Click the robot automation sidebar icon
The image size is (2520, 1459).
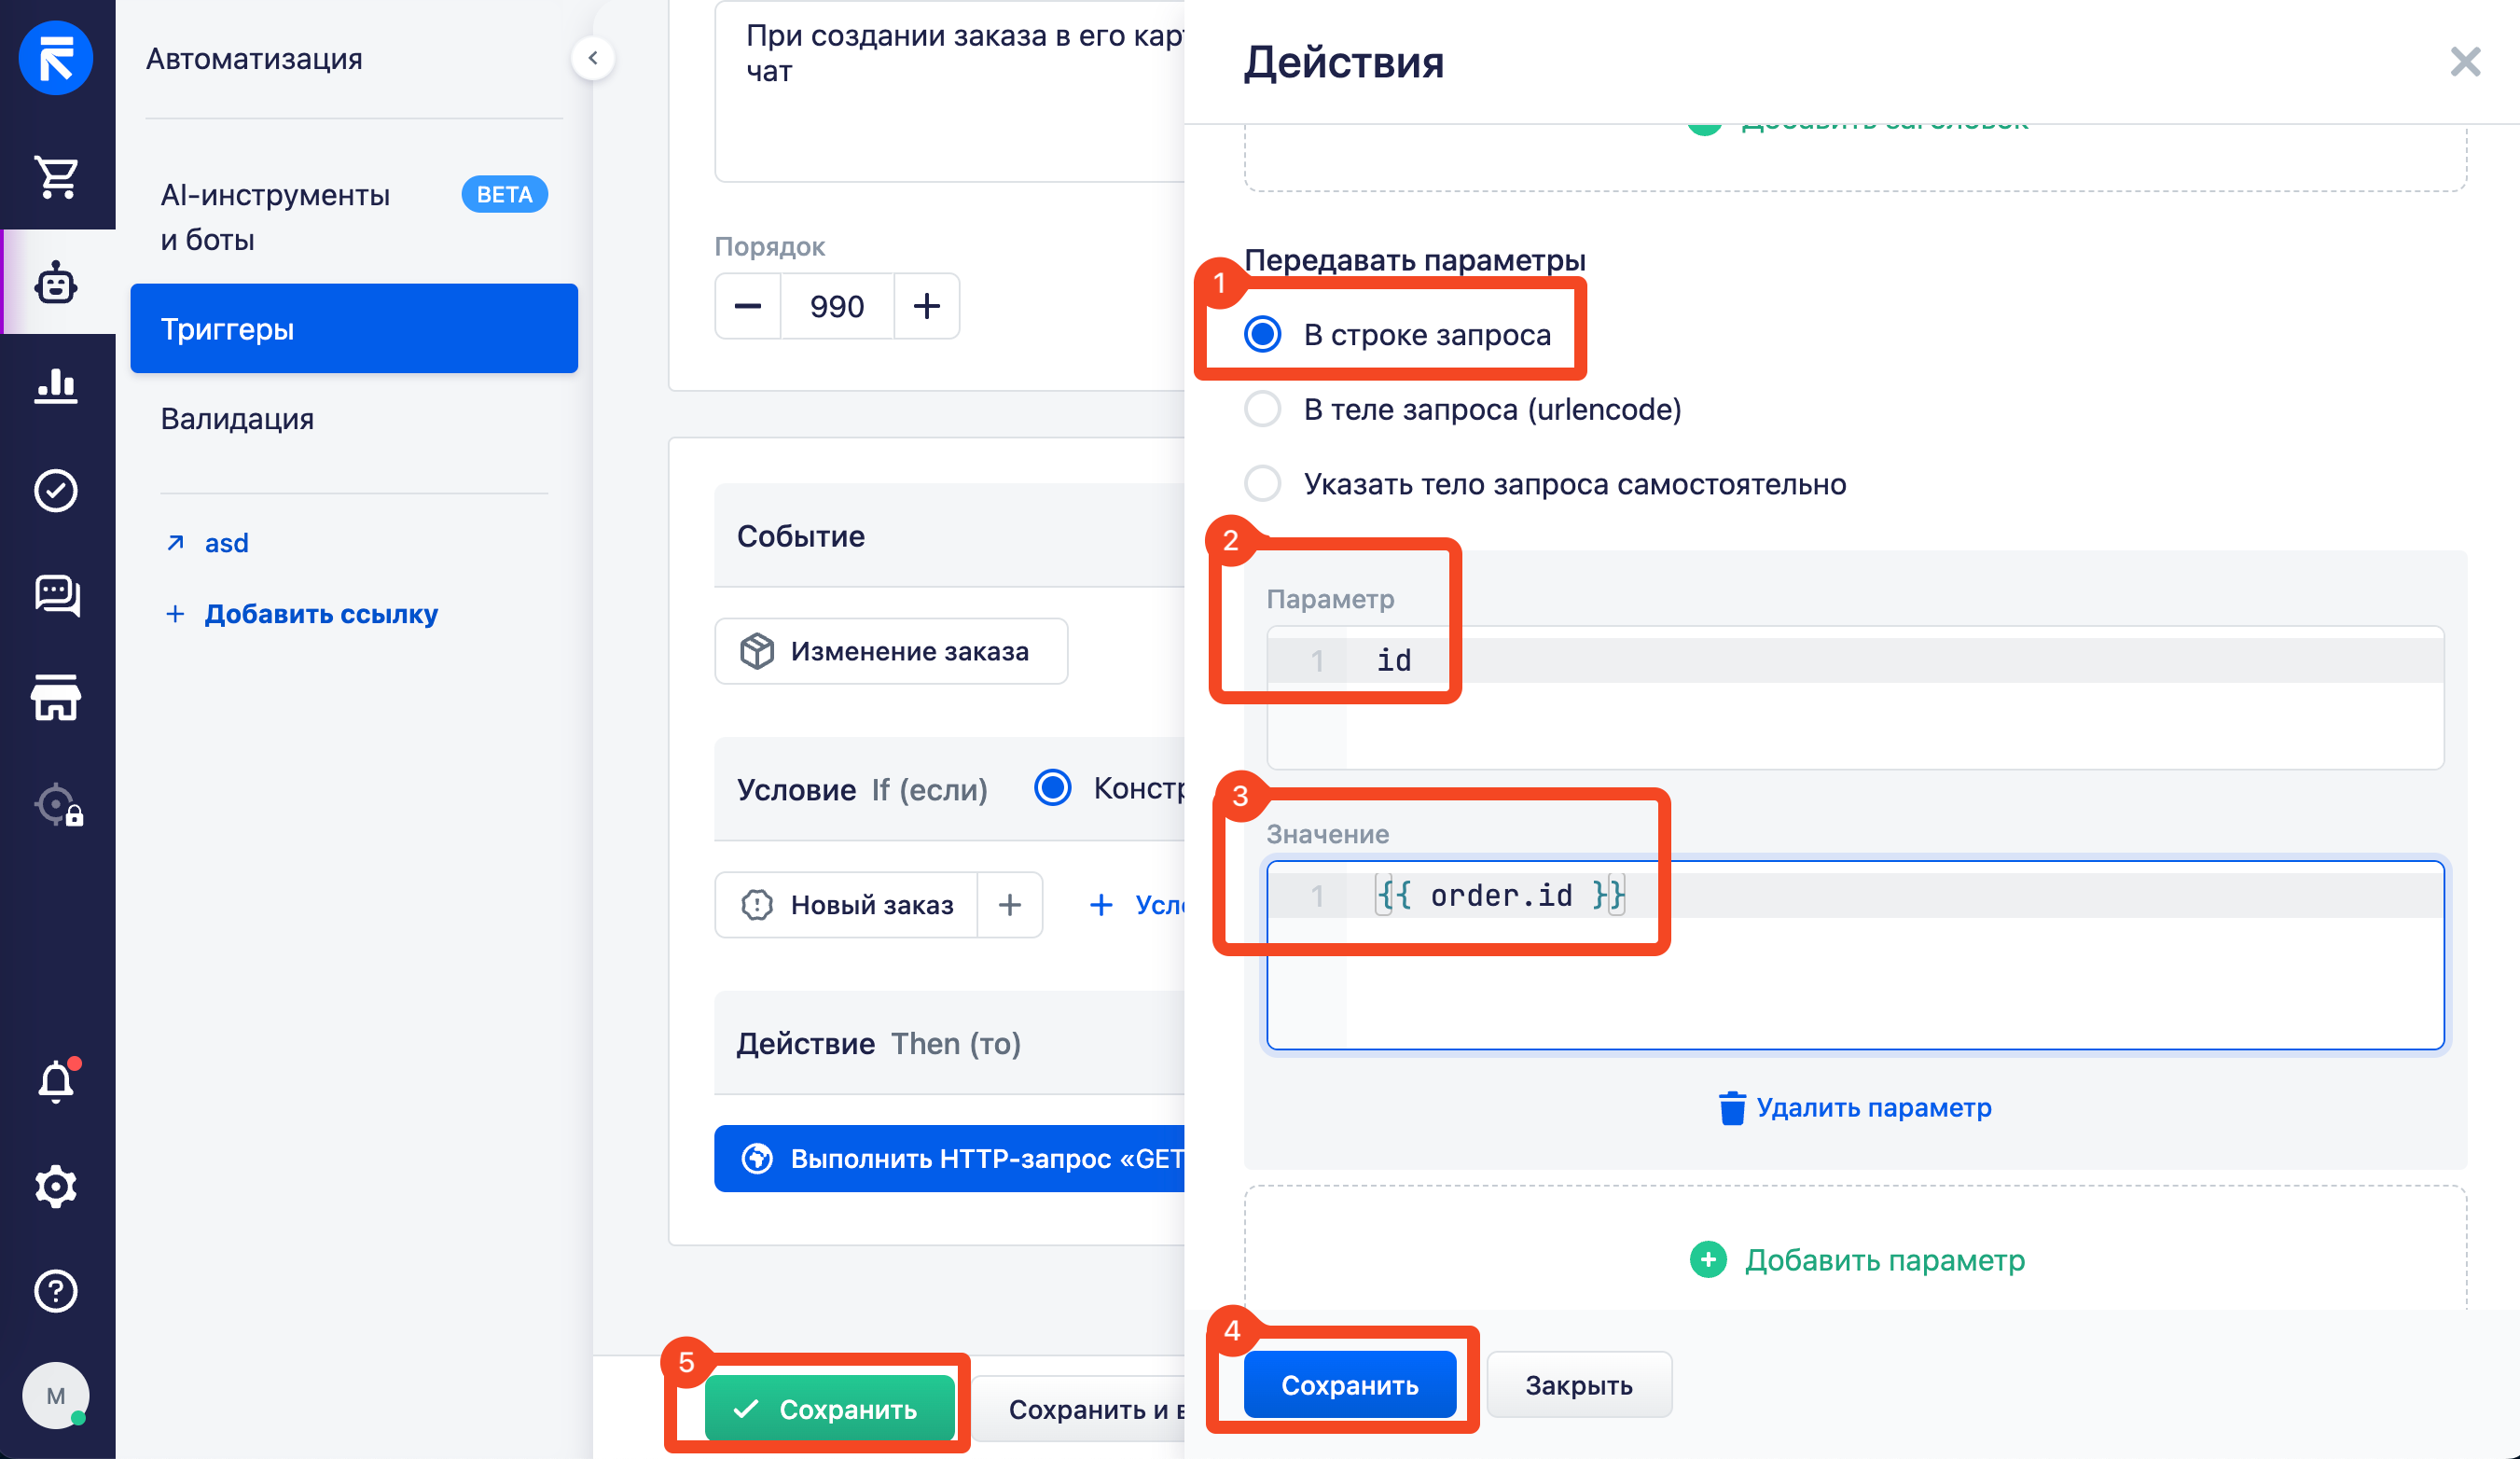tap(56, 284)
